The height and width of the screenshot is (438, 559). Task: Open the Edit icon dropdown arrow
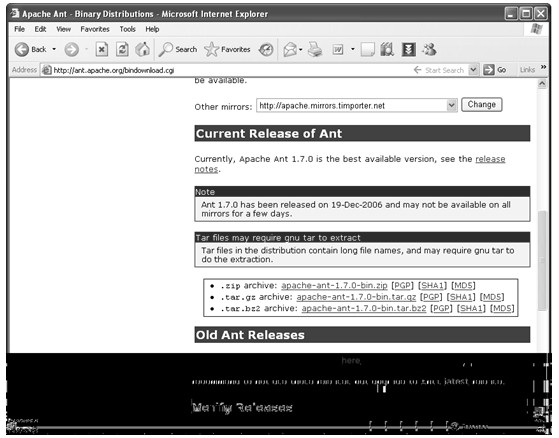353,49
